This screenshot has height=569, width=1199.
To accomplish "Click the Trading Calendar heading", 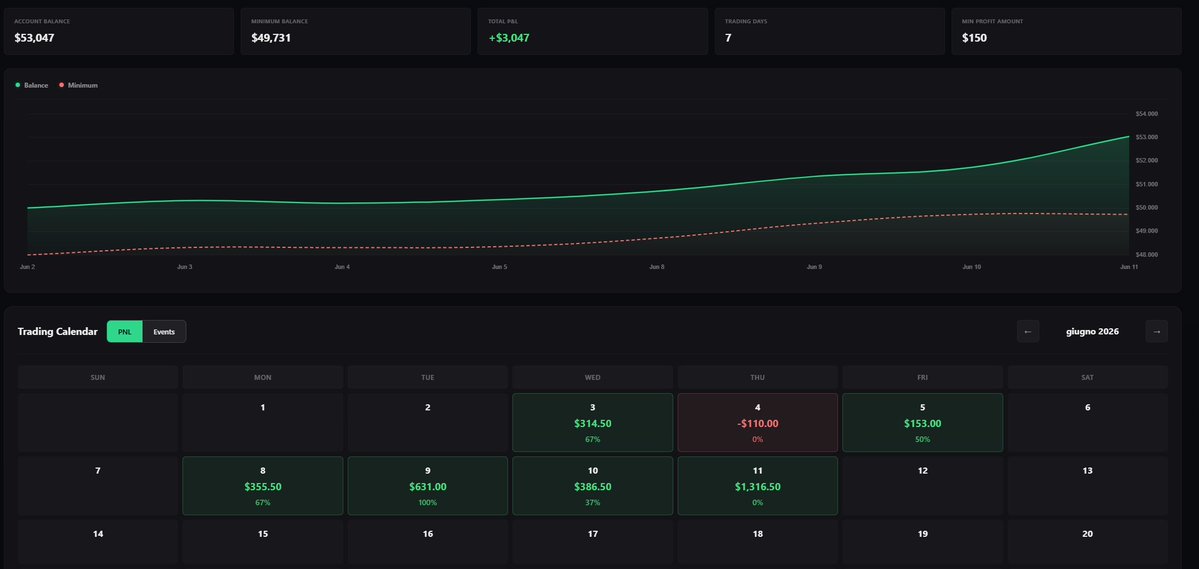I will pyautogui.click(x=57, y=332).
